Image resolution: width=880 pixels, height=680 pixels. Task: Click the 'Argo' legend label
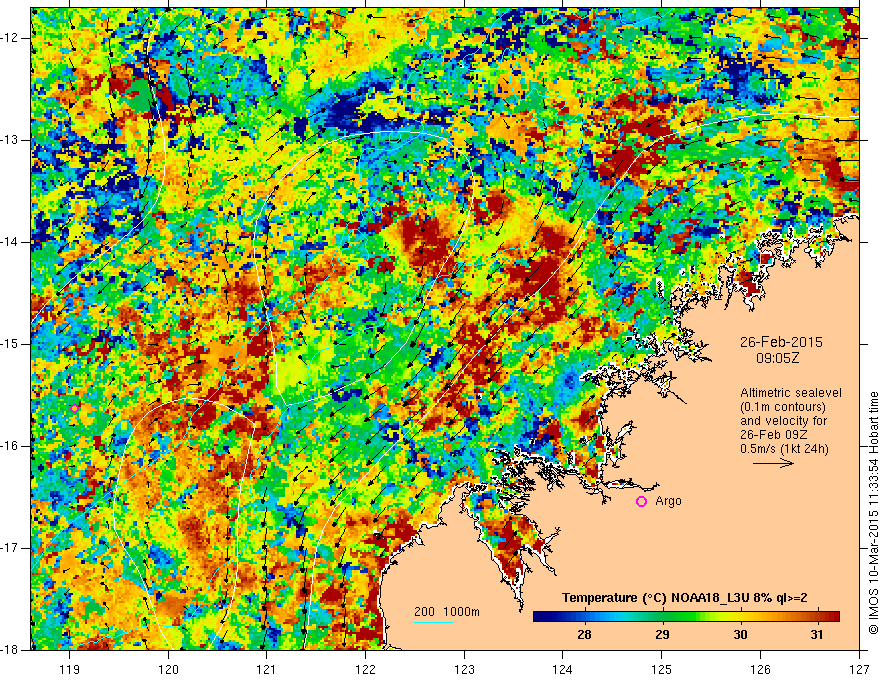coord(668,501)
